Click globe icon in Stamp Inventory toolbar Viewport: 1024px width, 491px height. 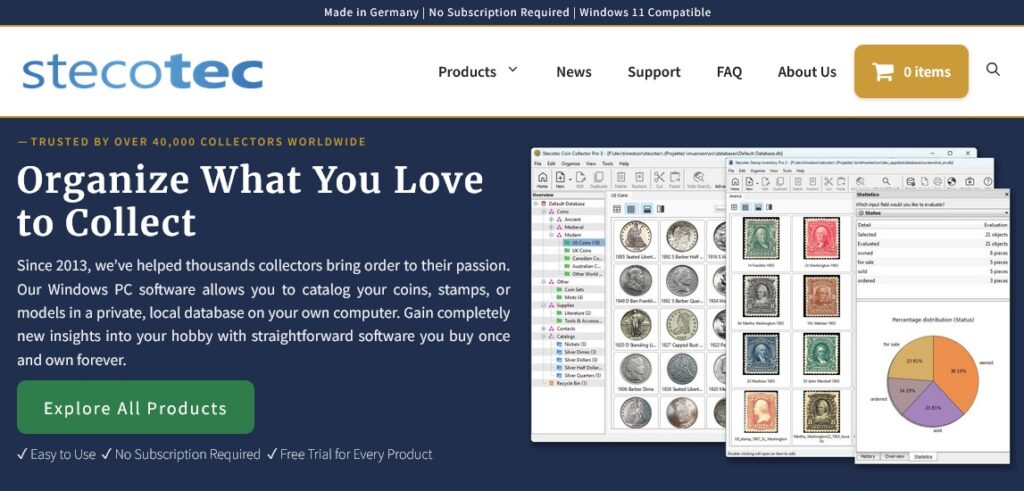coord(952,182)
